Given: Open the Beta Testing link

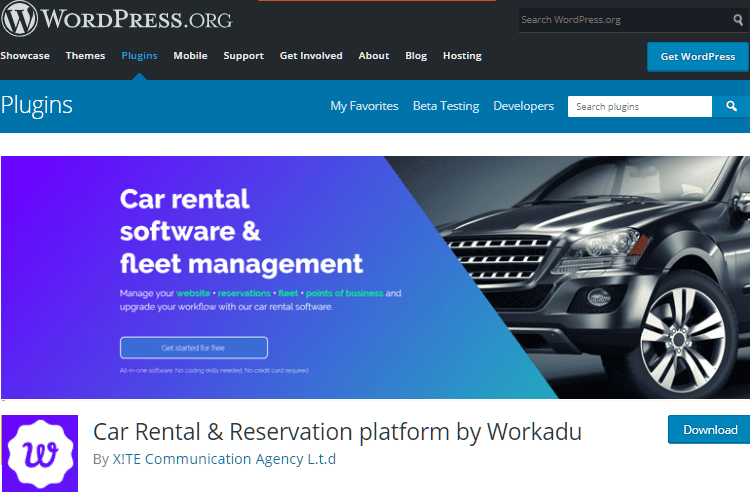Looking at the screenshot, I should point(446,106).
